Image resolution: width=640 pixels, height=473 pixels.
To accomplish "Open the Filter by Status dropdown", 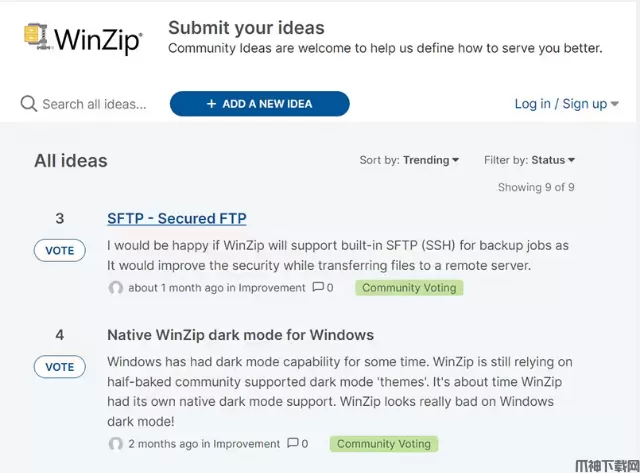I will click(x=529, y=160).
